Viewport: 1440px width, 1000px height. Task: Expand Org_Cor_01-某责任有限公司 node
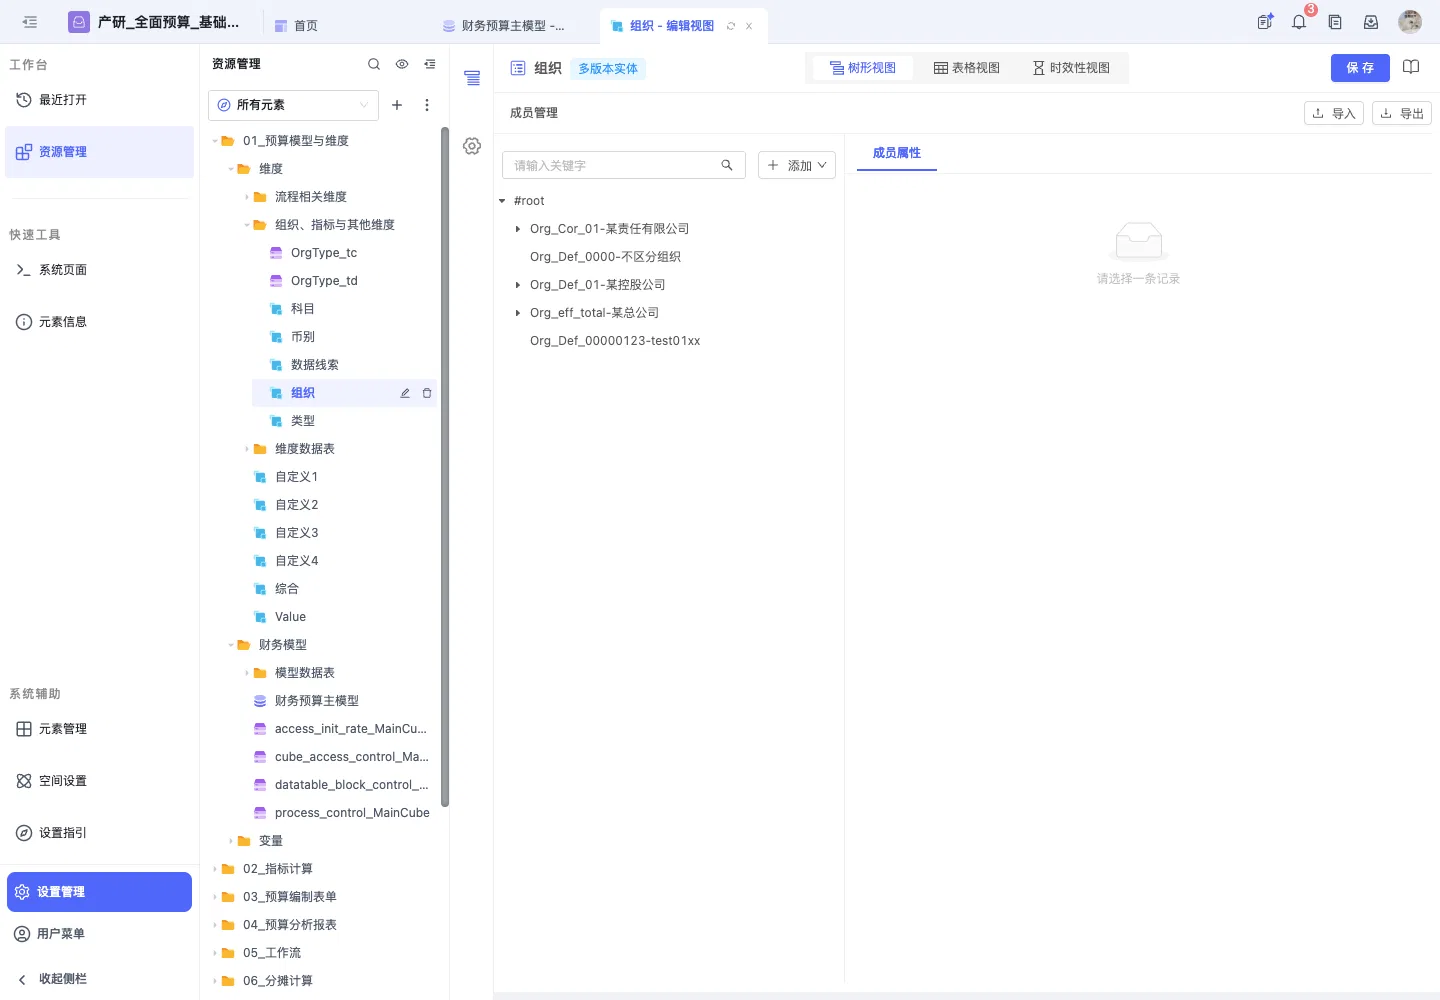(518, 229)
